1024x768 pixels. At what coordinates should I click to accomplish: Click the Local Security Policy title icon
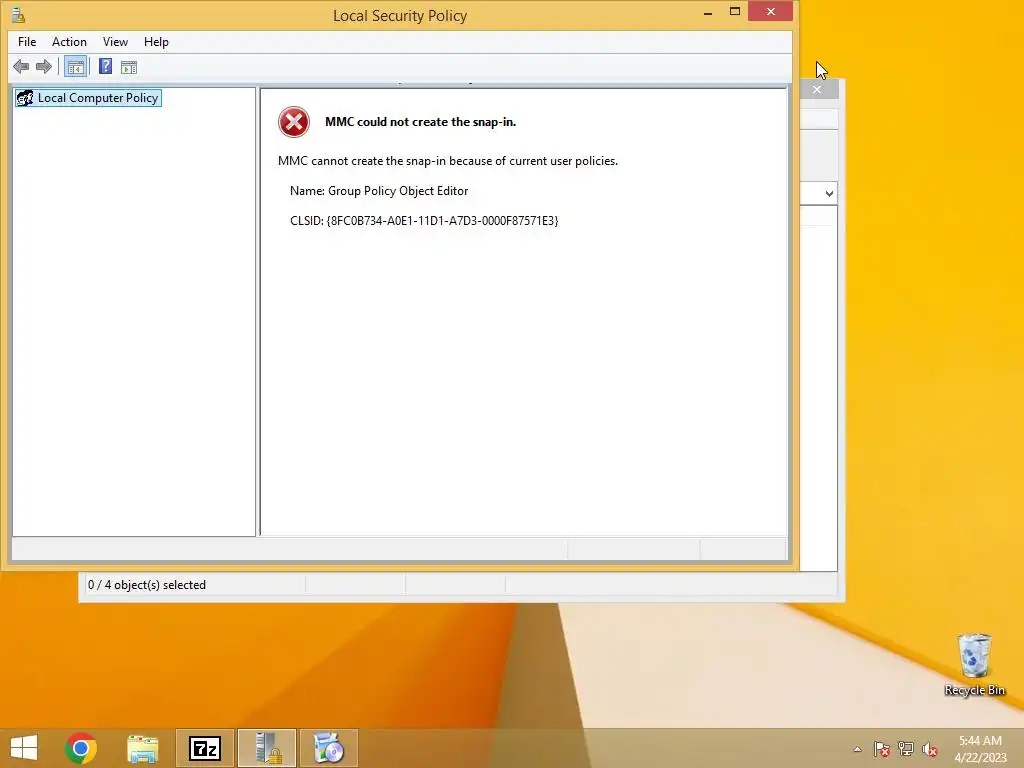pyautogui.click(x=18, y=15)
